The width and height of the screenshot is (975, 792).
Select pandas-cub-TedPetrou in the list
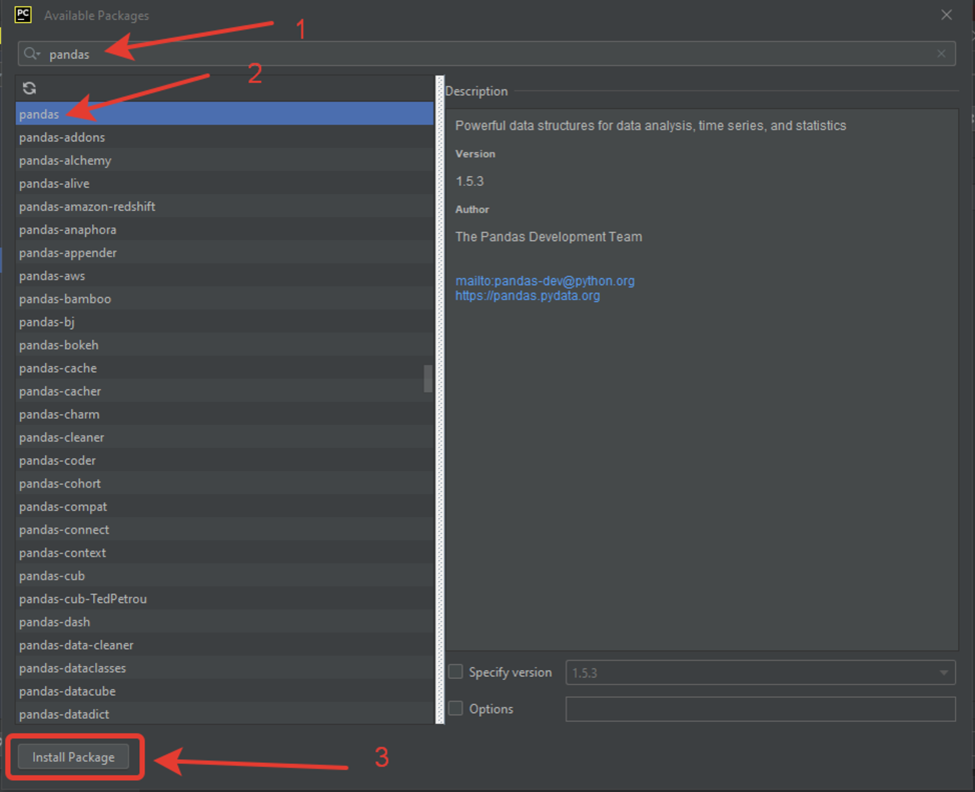pos(224,599)
